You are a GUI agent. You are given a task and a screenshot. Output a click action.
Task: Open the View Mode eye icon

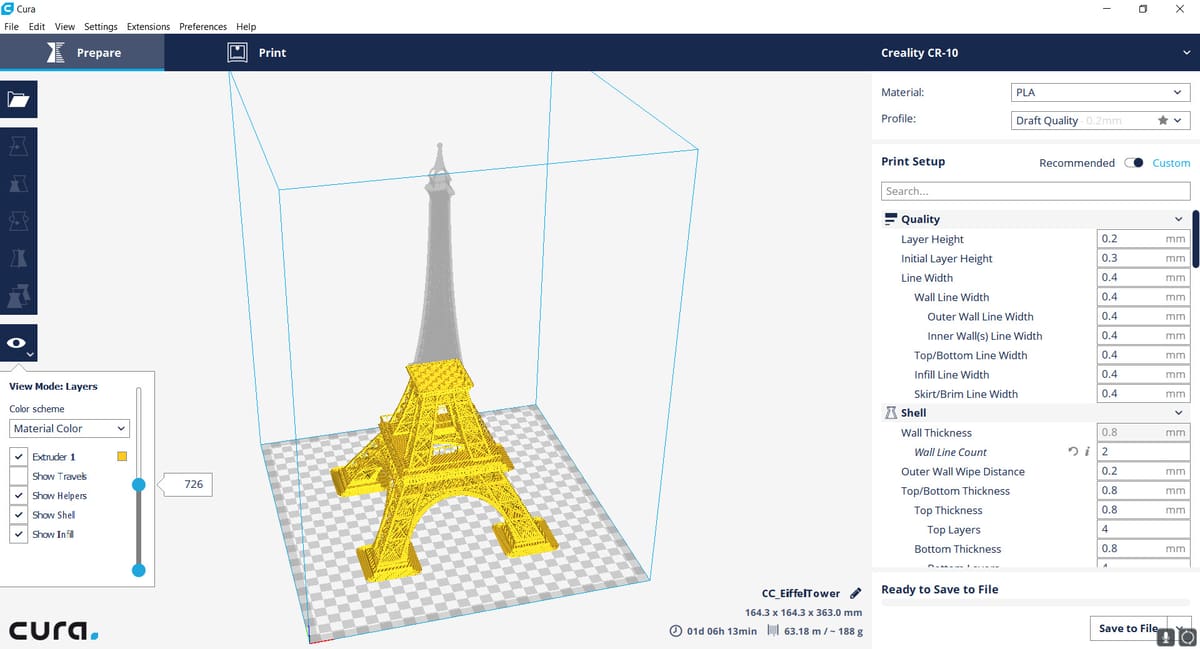tap(19, 343)
